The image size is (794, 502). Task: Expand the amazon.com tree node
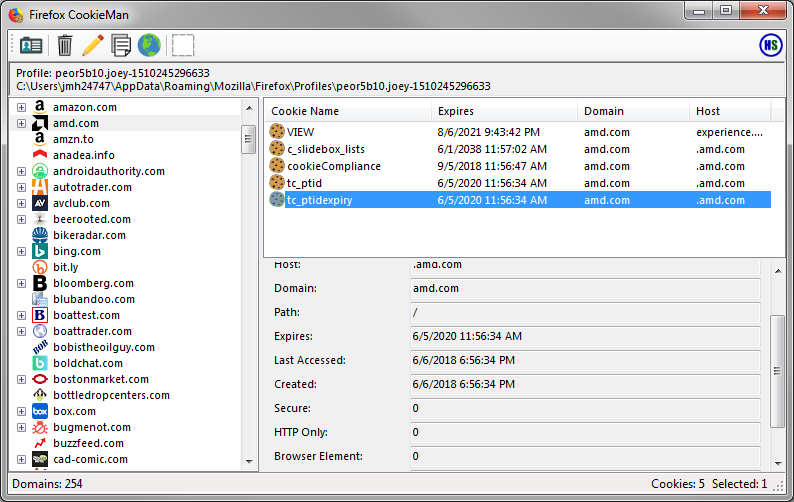tap(21, 107)
